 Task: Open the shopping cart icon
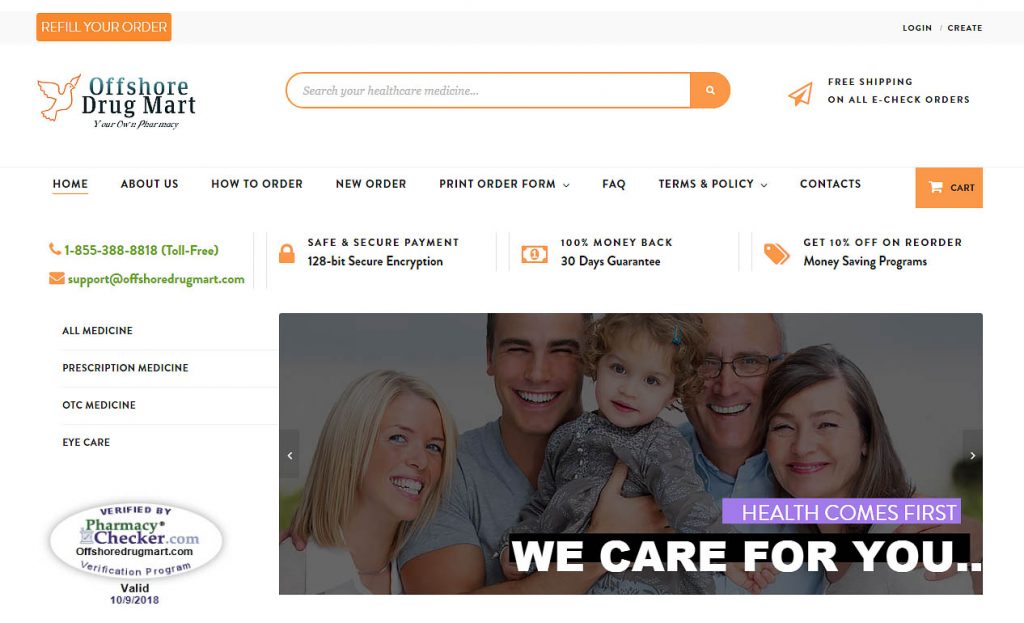935,187
